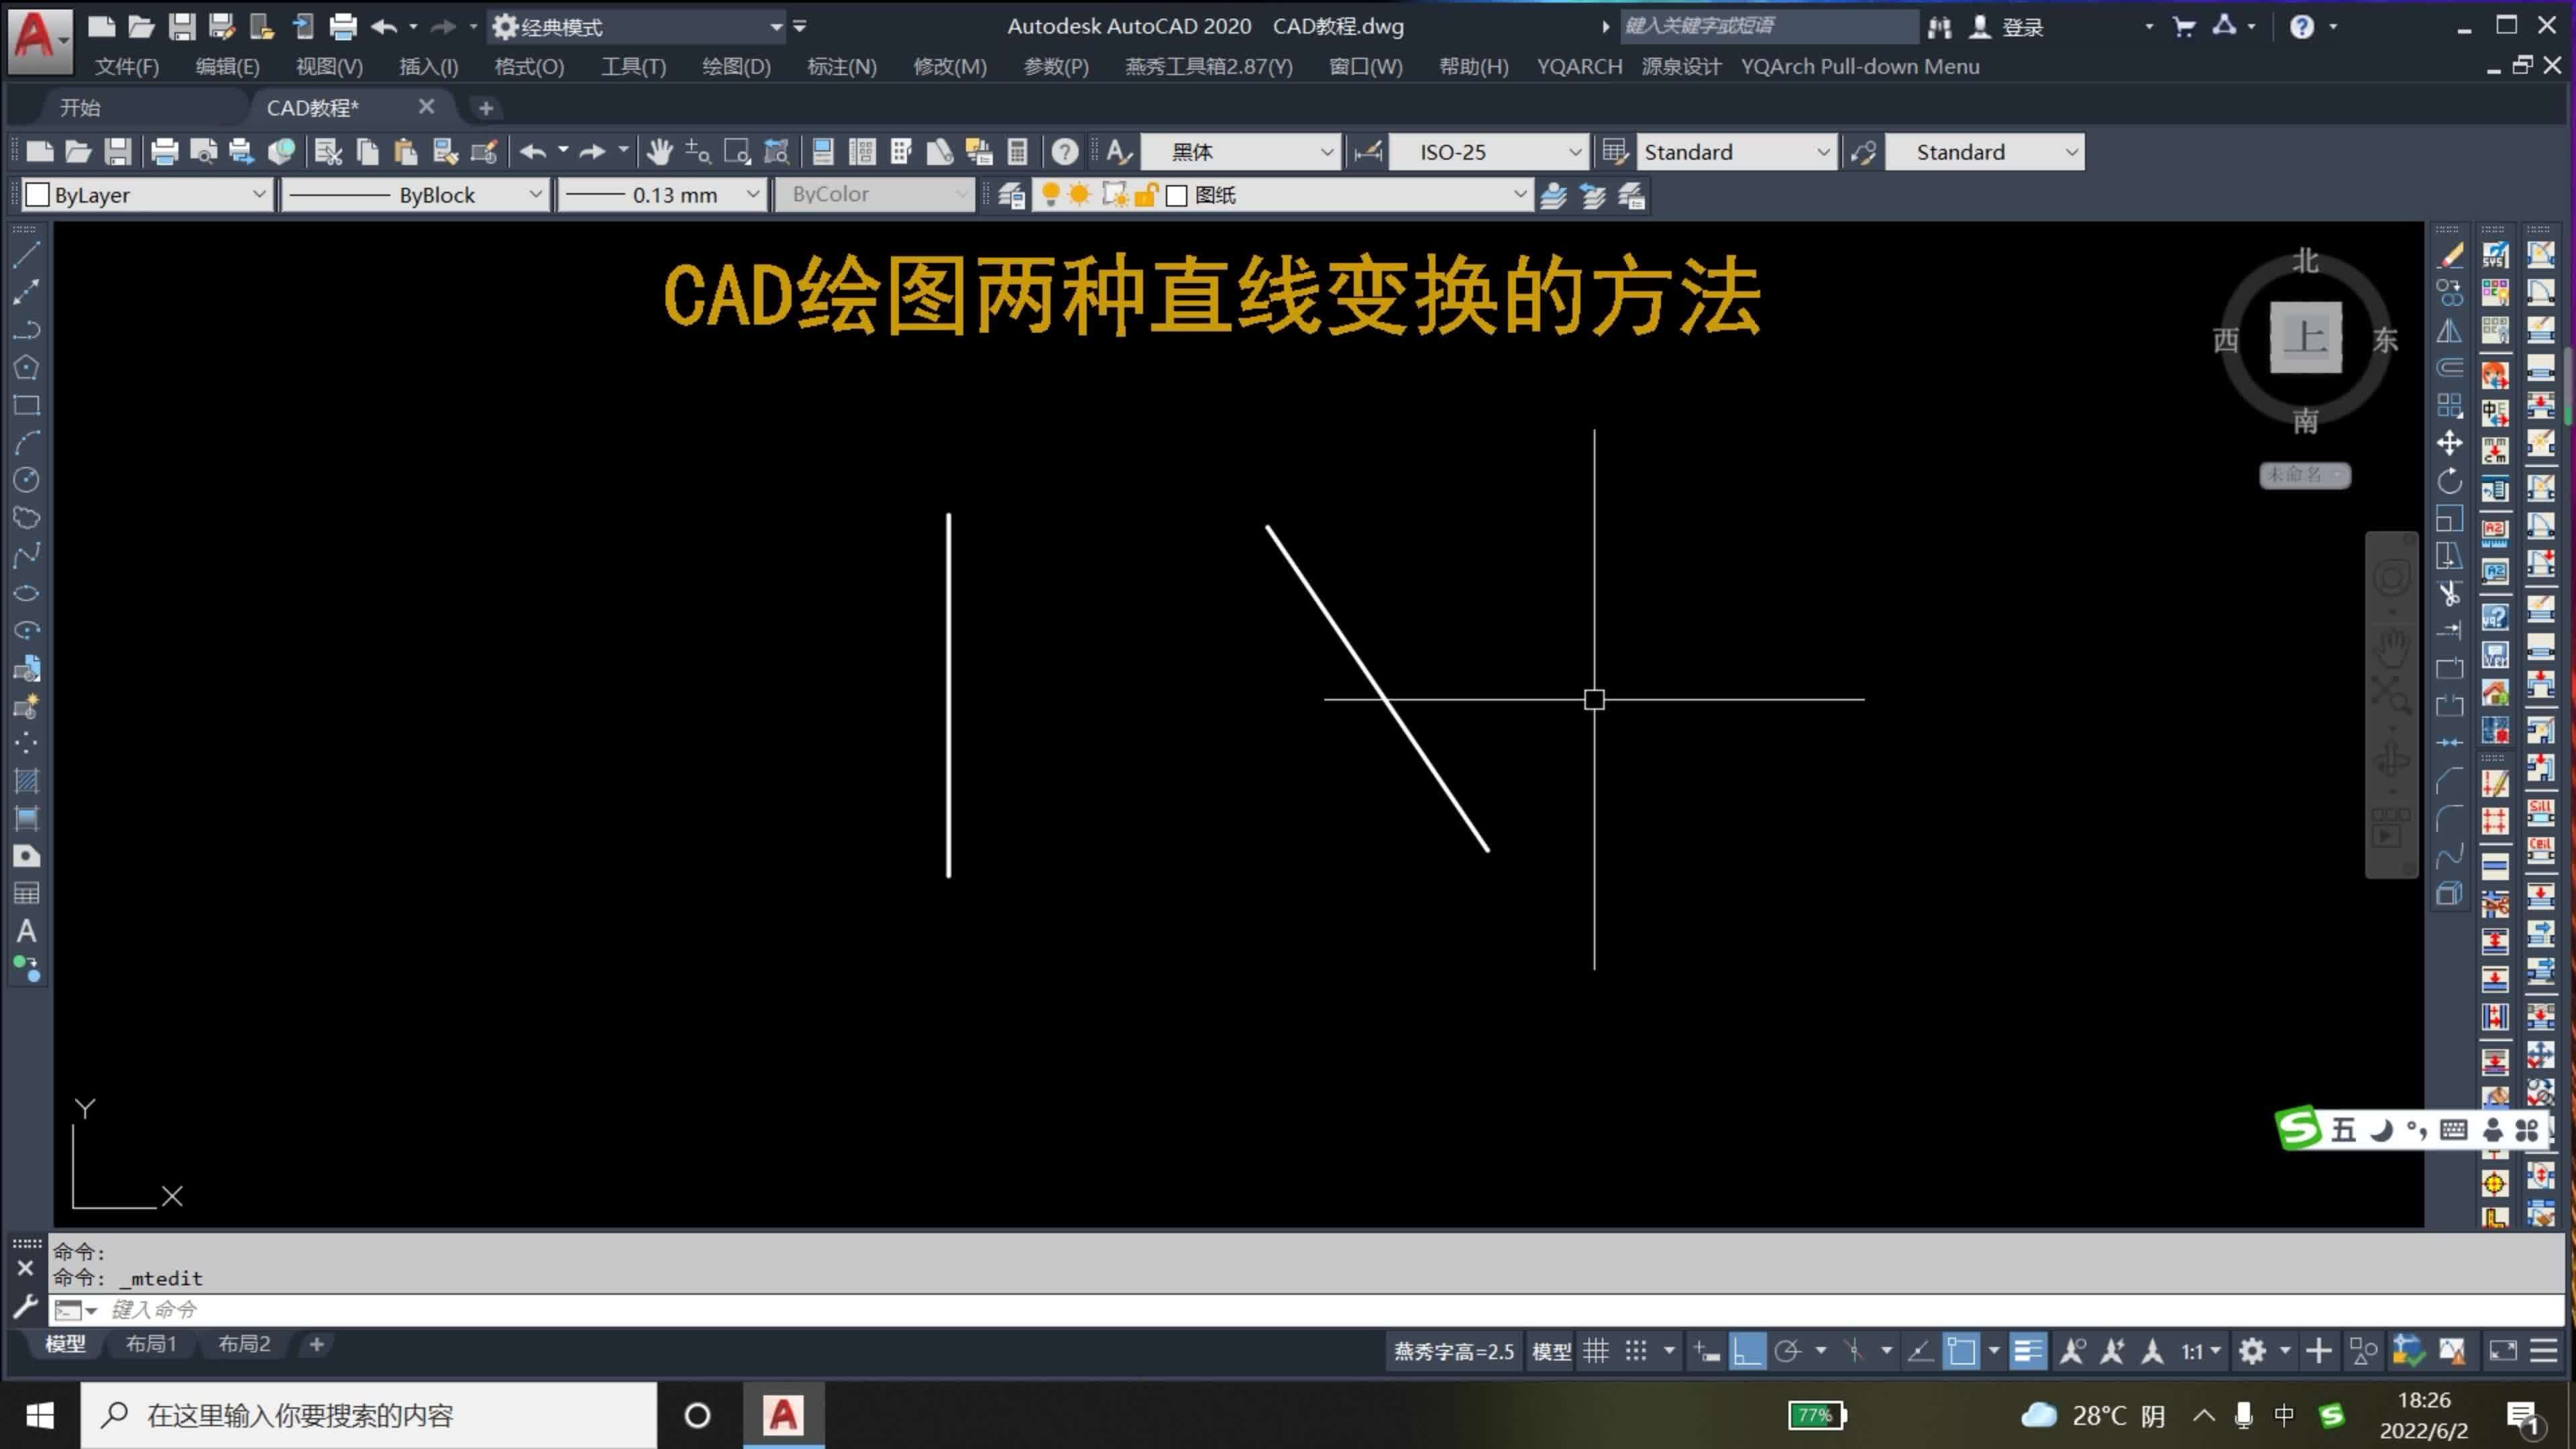
Task: Select the Arc drawing tool
Action: 27,443
